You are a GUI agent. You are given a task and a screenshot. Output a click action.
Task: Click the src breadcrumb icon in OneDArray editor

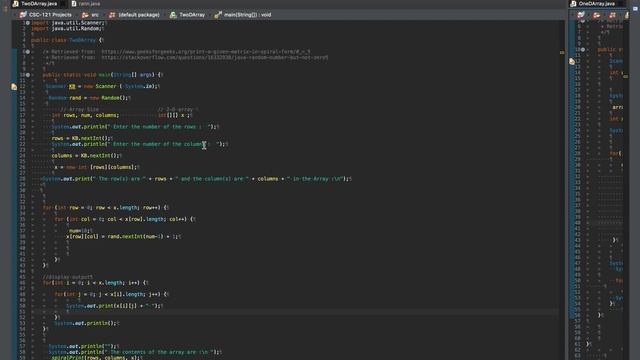point(597,15)
